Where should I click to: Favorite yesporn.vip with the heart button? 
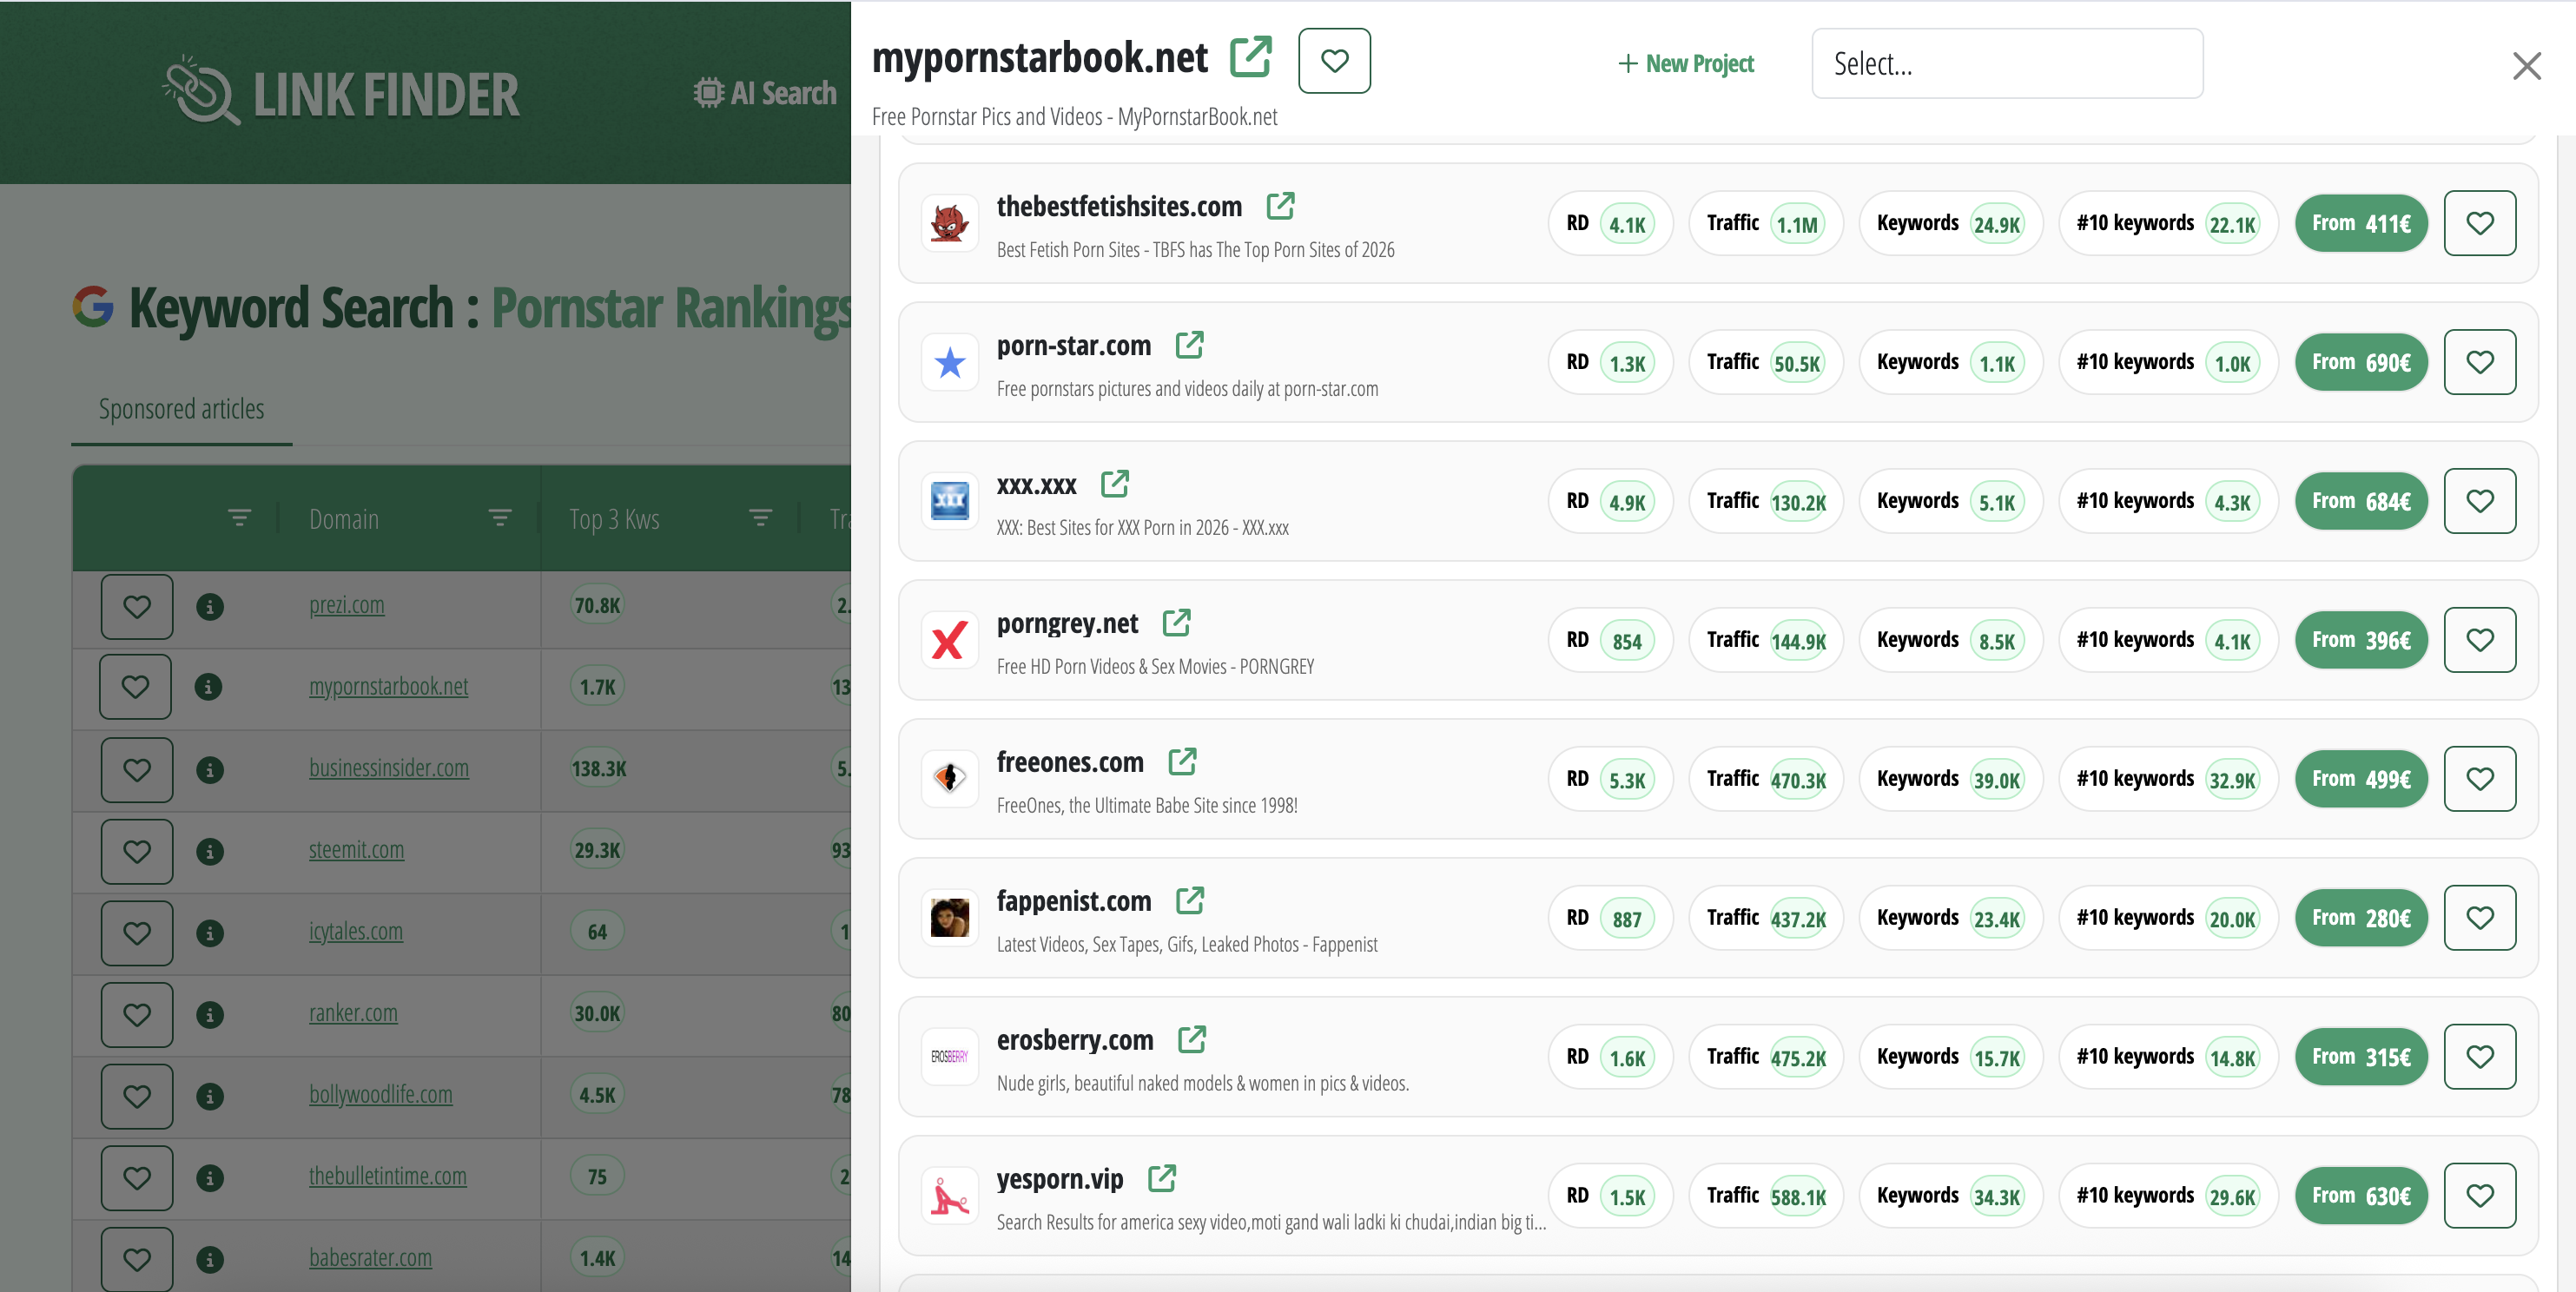2479,1196
